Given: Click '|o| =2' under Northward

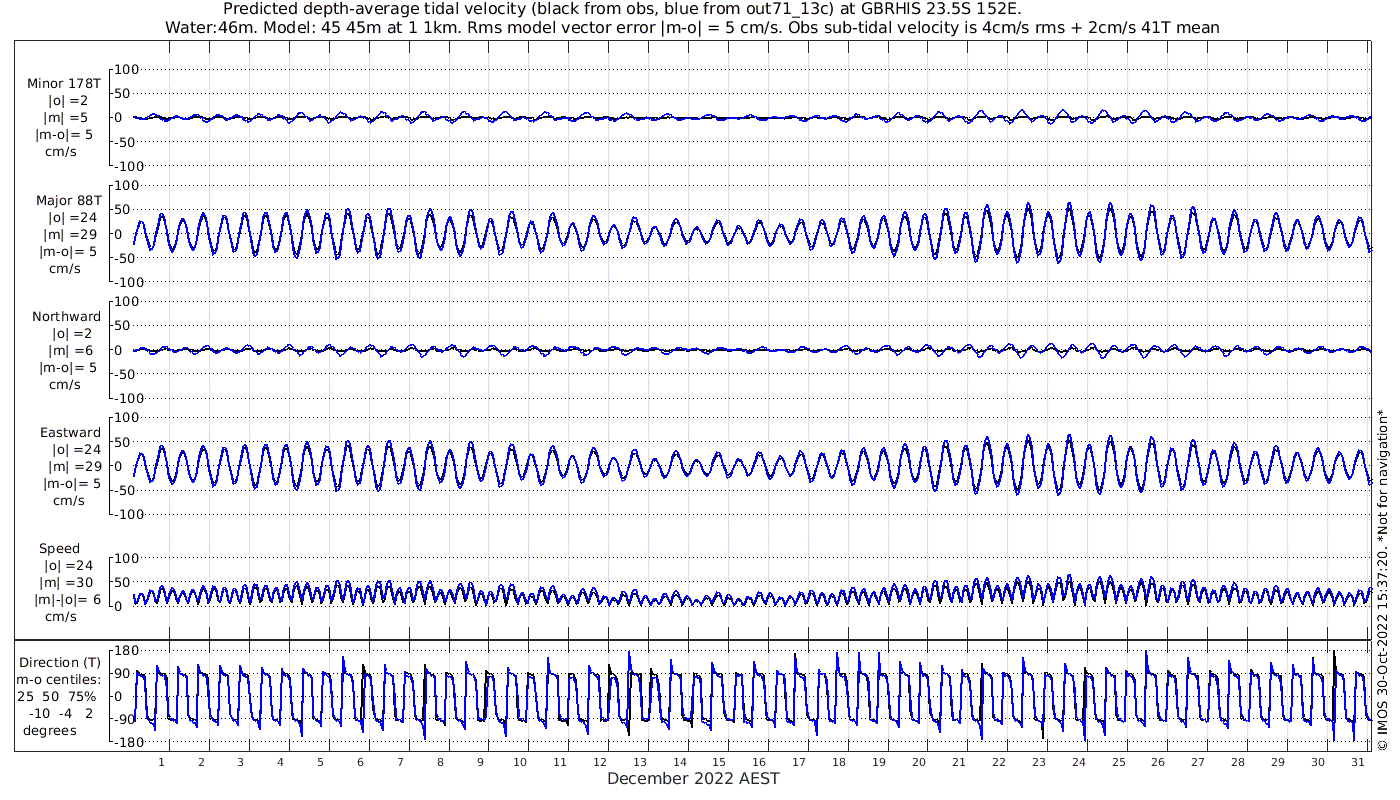Looking at the screenshot, I should click(72, 334).
